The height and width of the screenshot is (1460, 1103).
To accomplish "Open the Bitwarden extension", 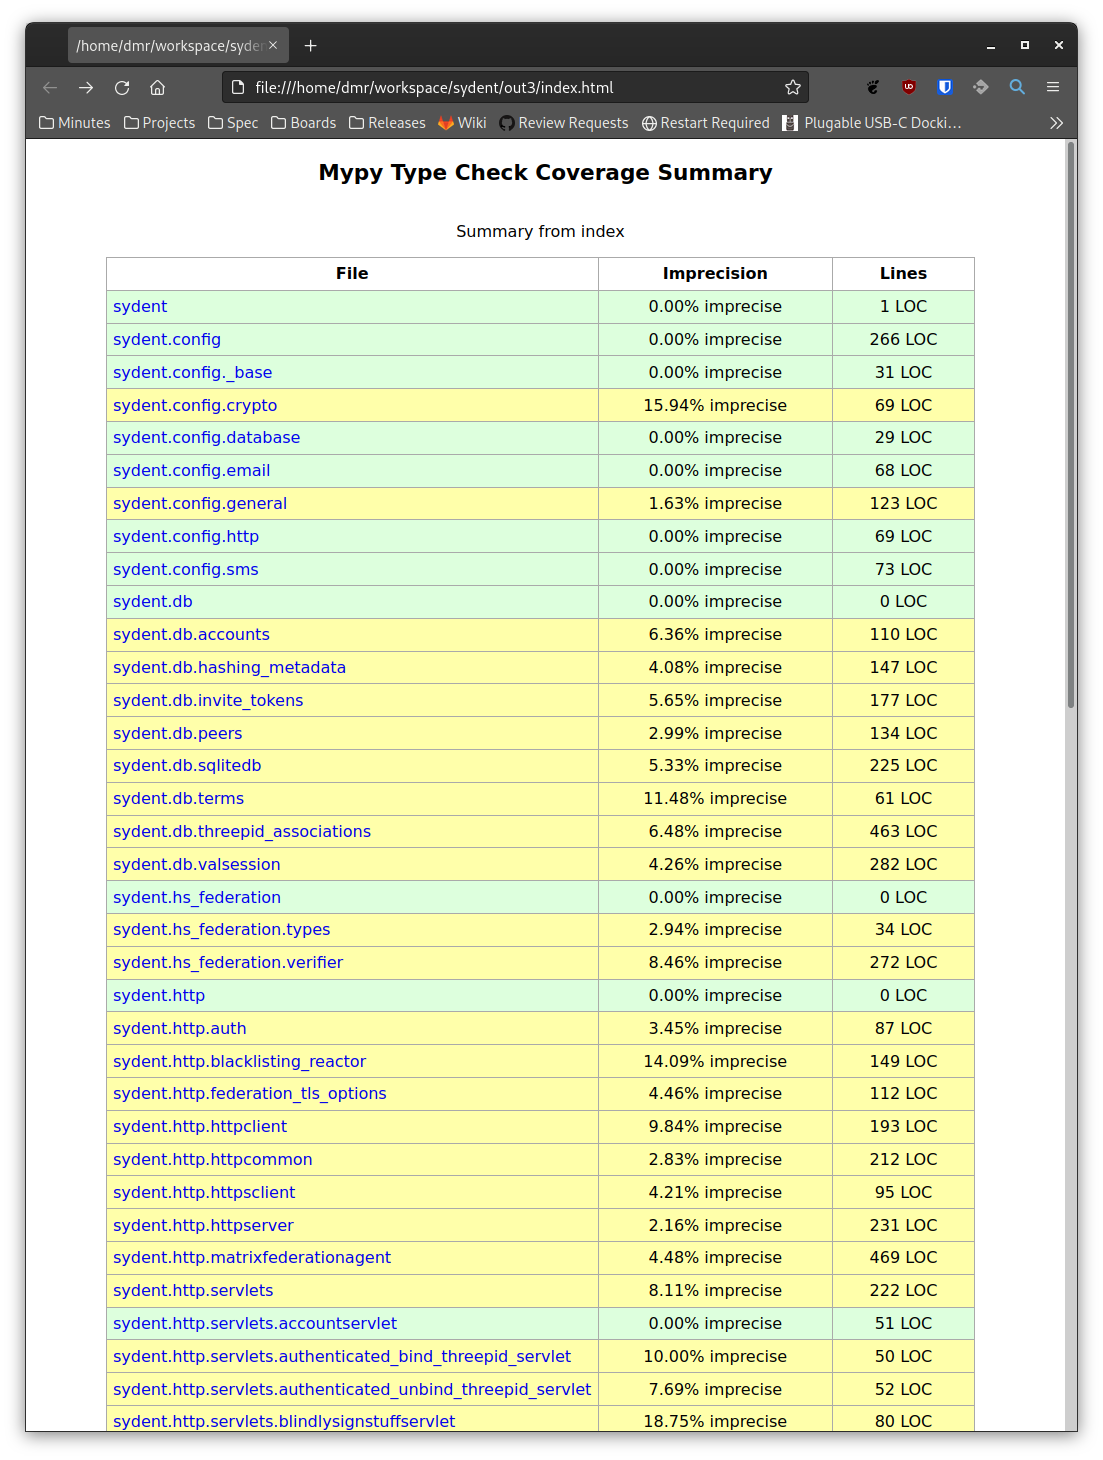I will tap(944, 87).
